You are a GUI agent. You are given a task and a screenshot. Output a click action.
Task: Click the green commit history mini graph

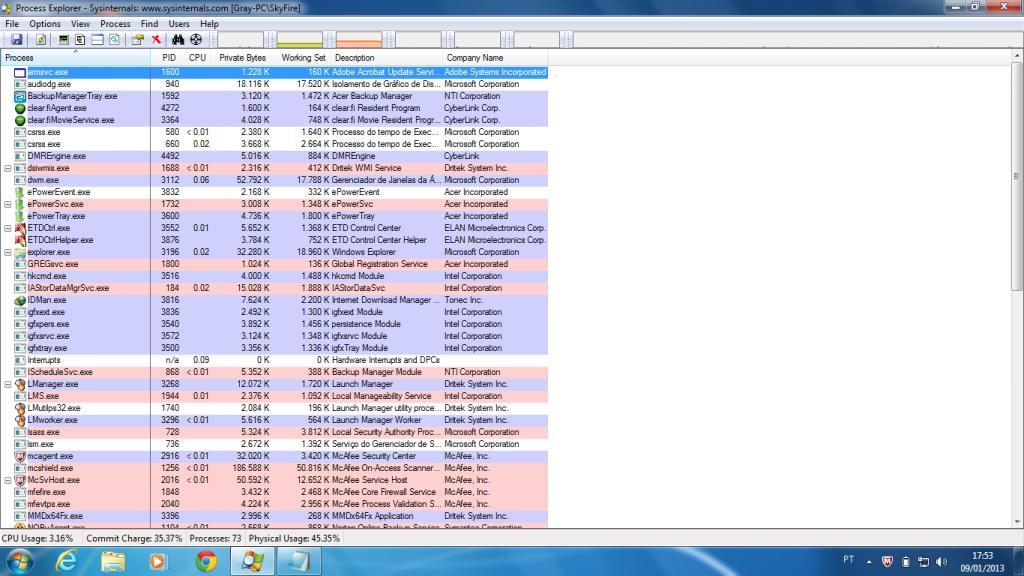coord(300,40)
